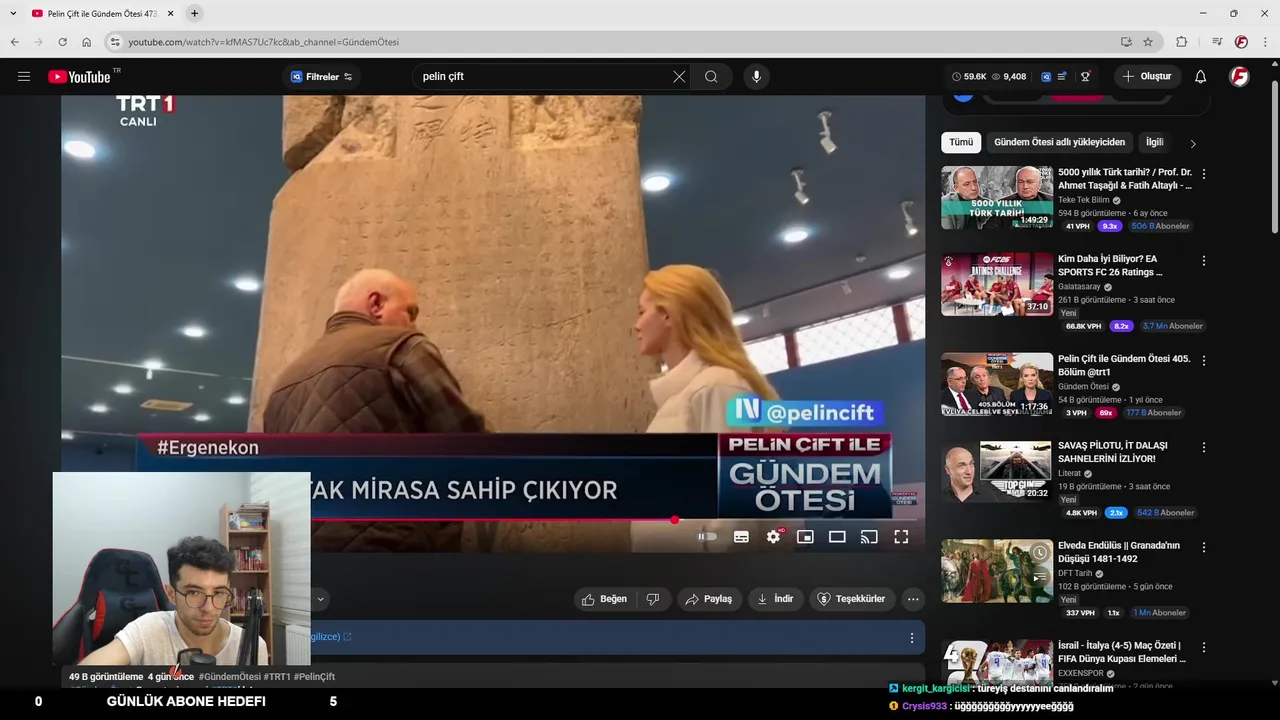1280x720 pixels.
Task: View site information icon in address bar
Action: [x=115, y=42]
